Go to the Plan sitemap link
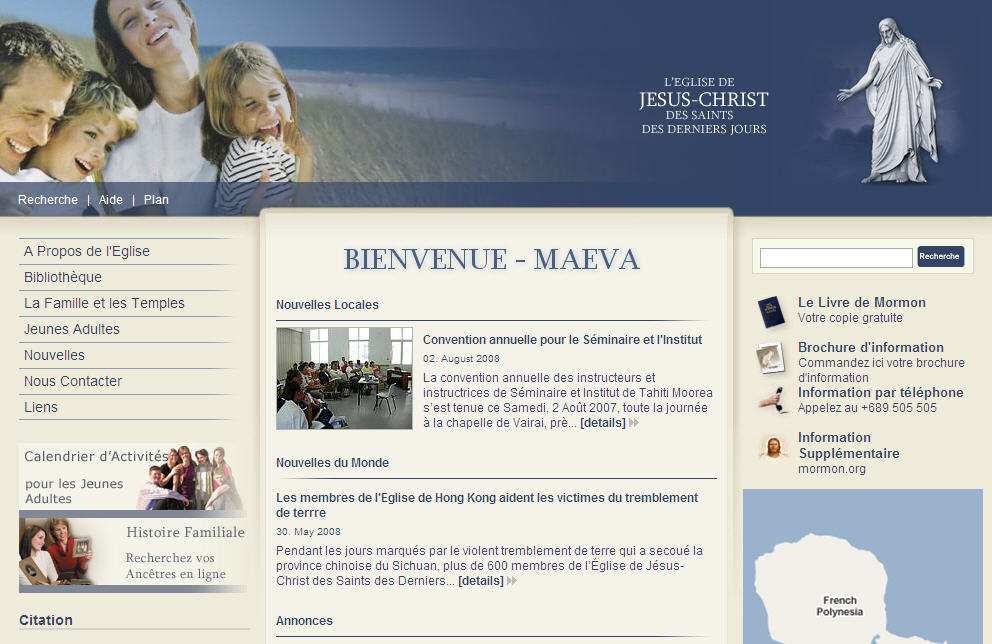 pyautogui.click(x=156, y=200)
